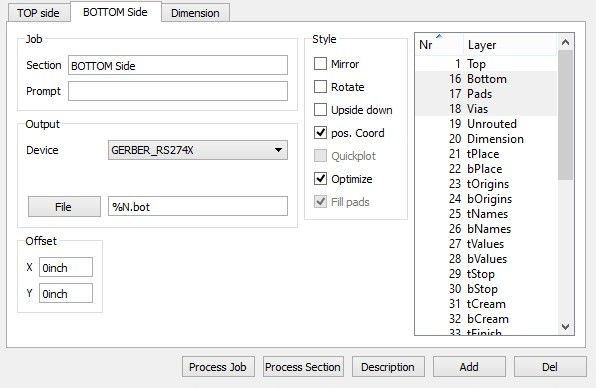Click the layer list scrollbar thumb

tap(565, 115)
